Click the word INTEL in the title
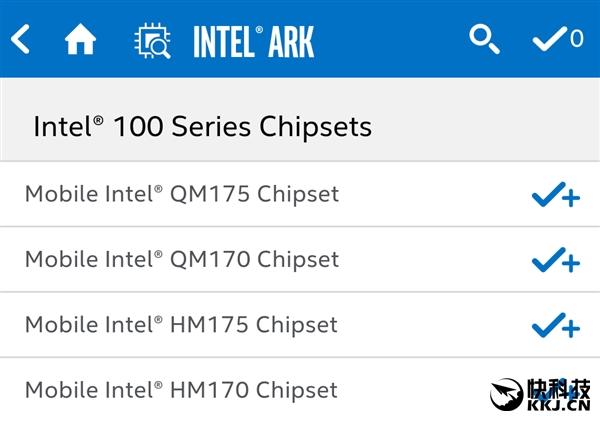The width and height of the screenshot is (600, 421). (x=228, y=41)
